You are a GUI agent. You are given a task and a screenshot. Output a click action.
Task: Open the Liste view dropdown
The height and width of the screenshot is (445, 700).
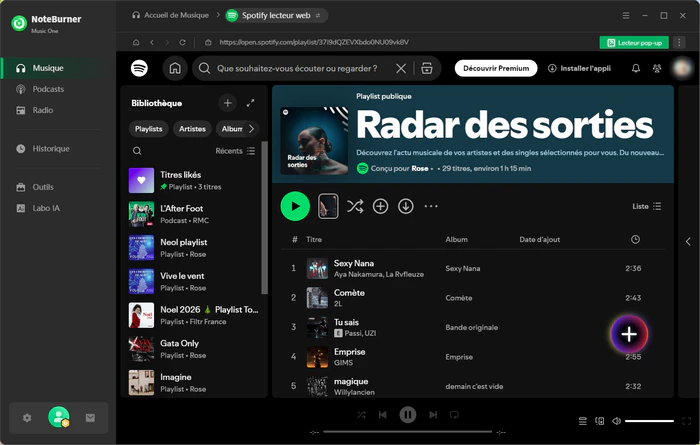[x=646, y=206]
